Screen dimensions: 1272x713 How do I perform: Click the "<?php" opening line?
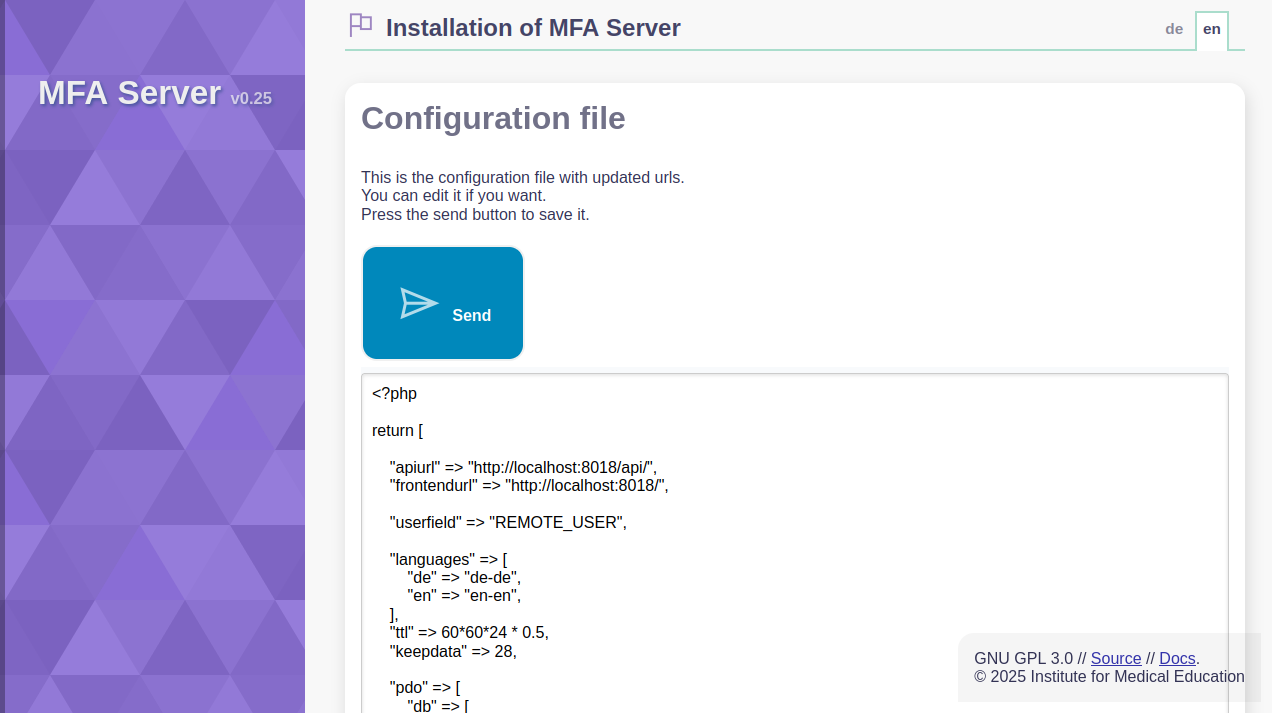[x=394, y=393]
